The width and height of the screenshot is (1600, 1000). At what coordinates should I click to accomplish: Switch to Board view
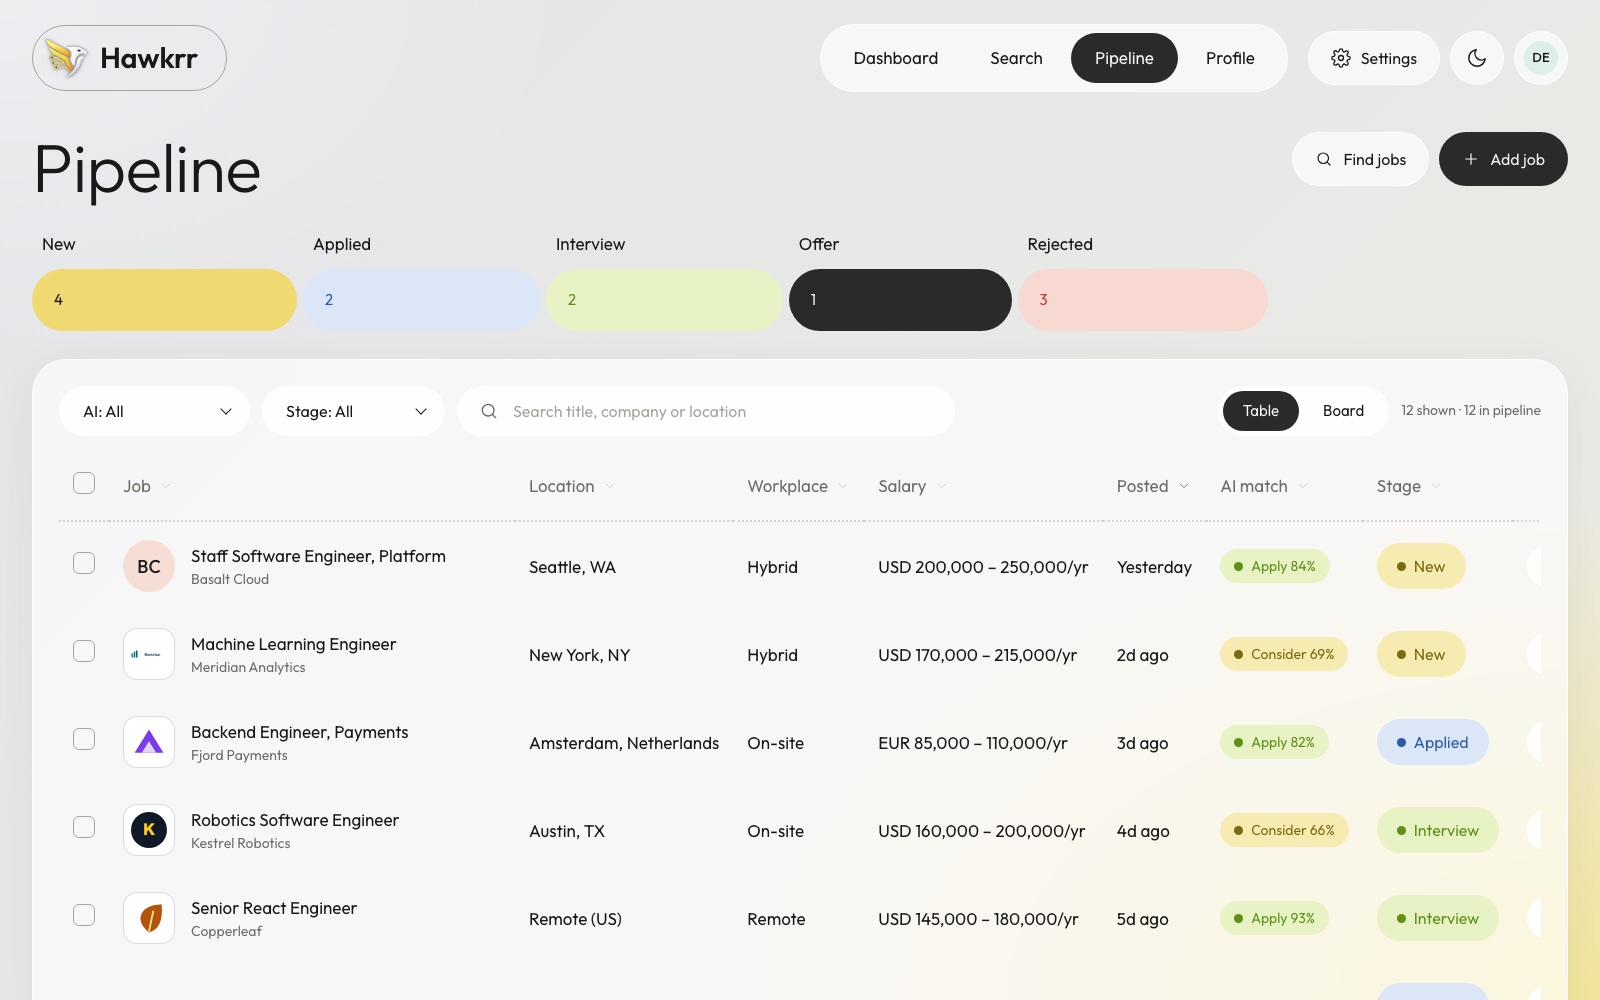(1343, 411)
